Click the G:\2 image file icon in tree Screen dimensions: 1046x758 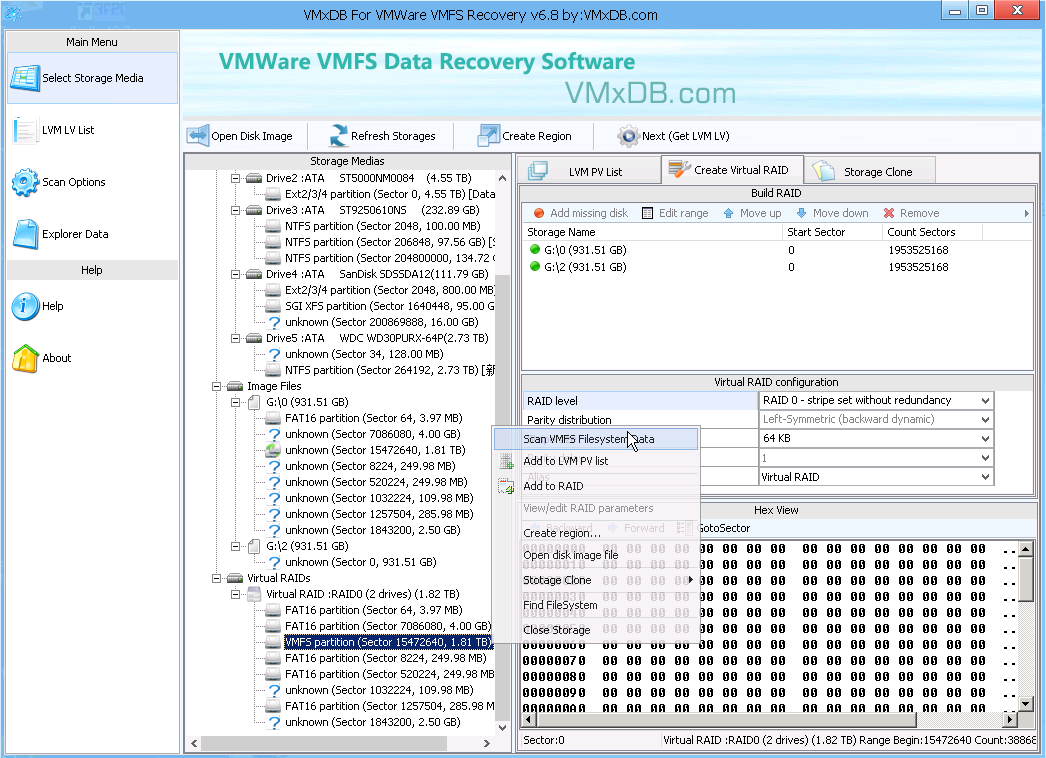point(253,546)
